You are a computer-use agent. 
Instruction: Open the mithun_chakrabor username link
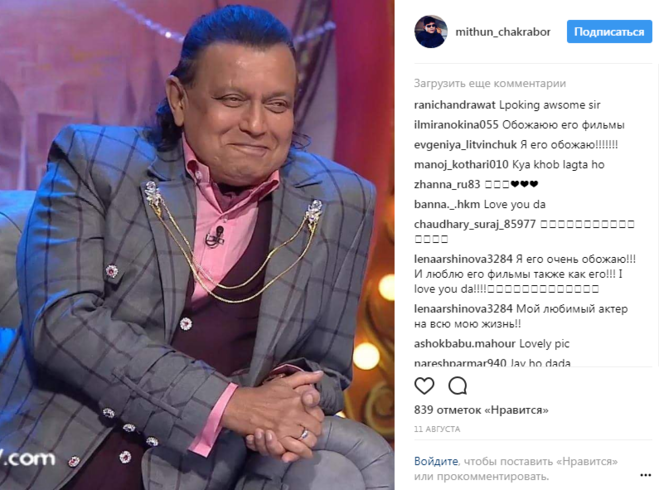click(503, 32)
